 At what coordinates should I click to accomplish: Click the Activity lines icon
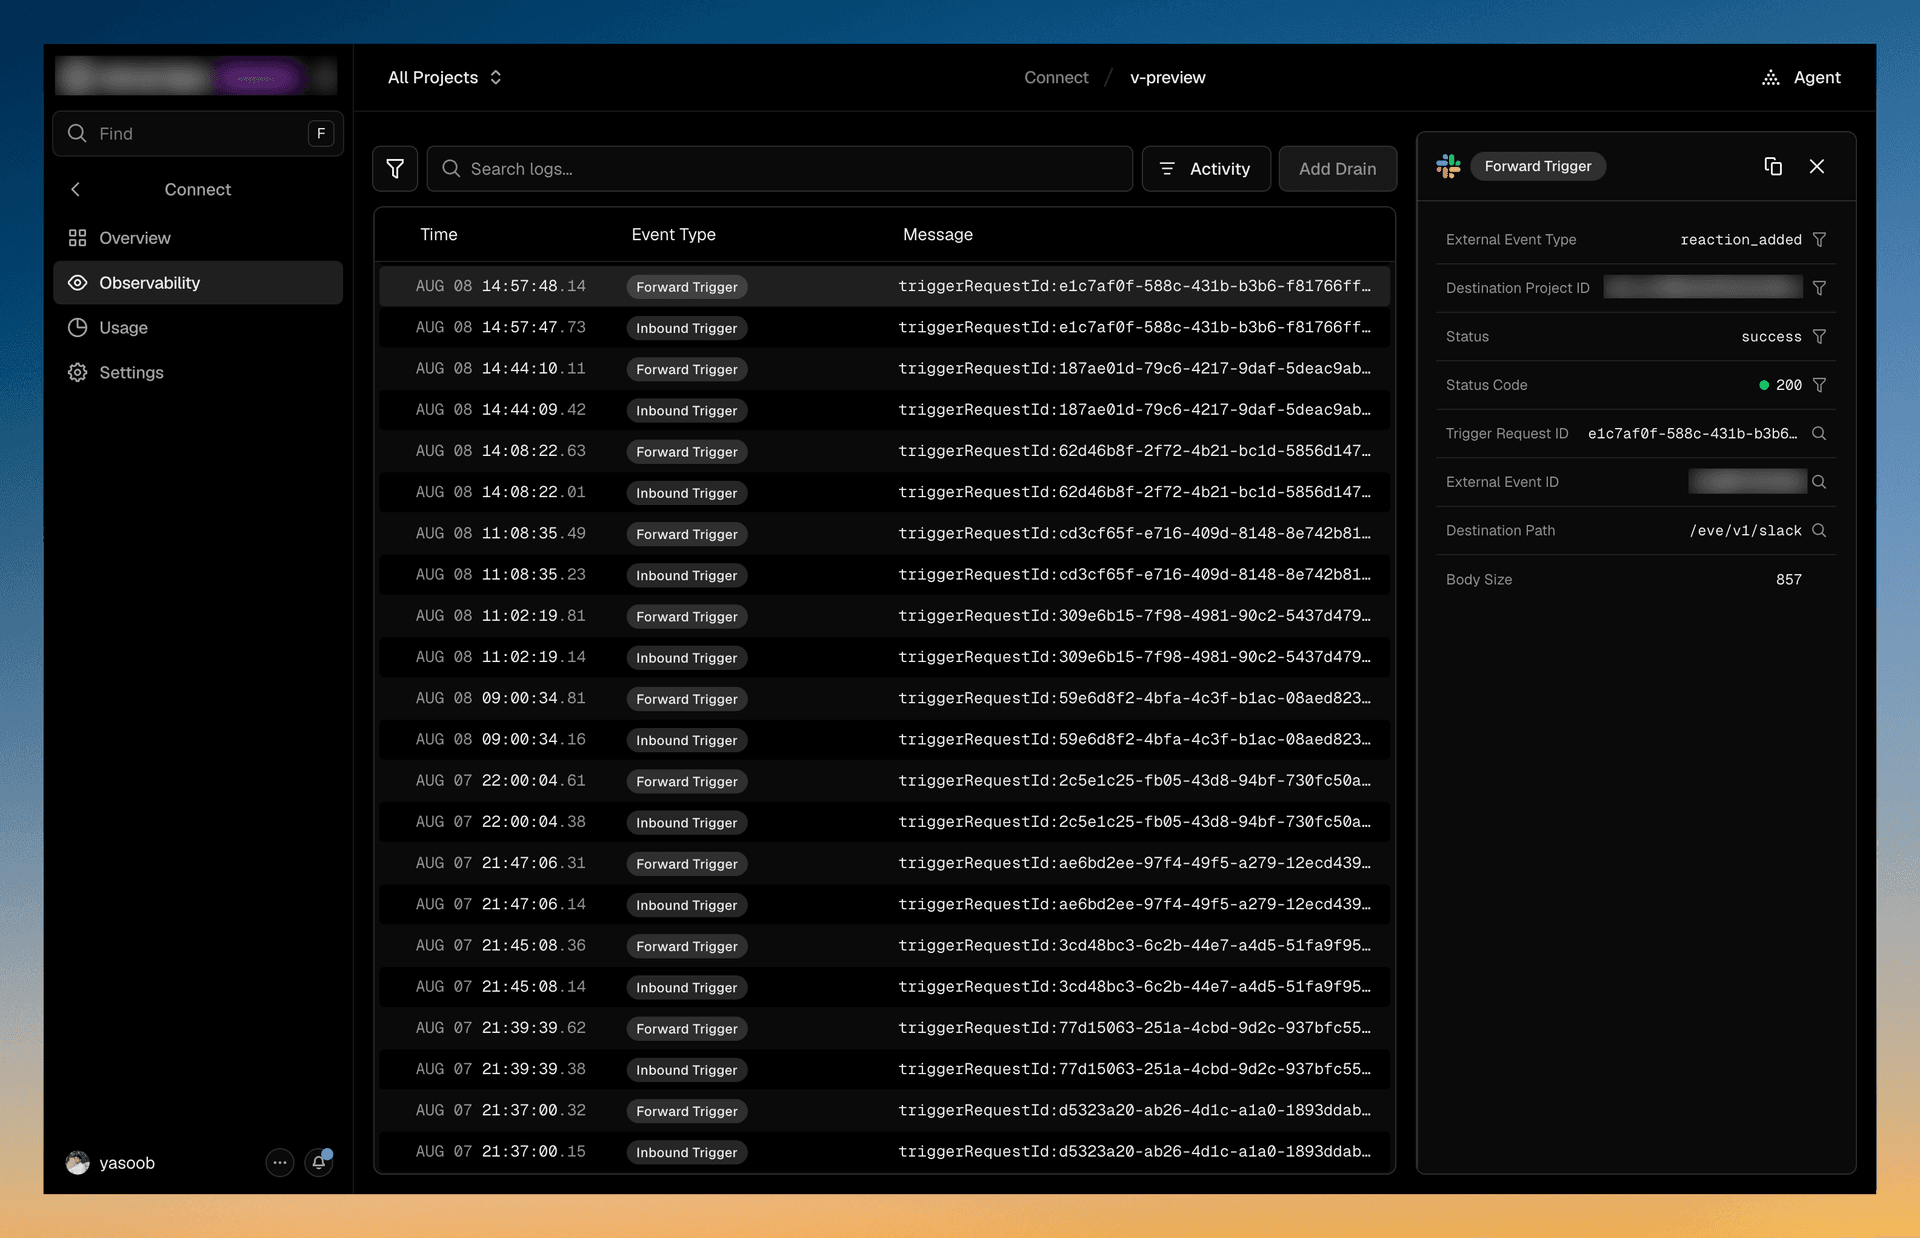(1167, 169)
